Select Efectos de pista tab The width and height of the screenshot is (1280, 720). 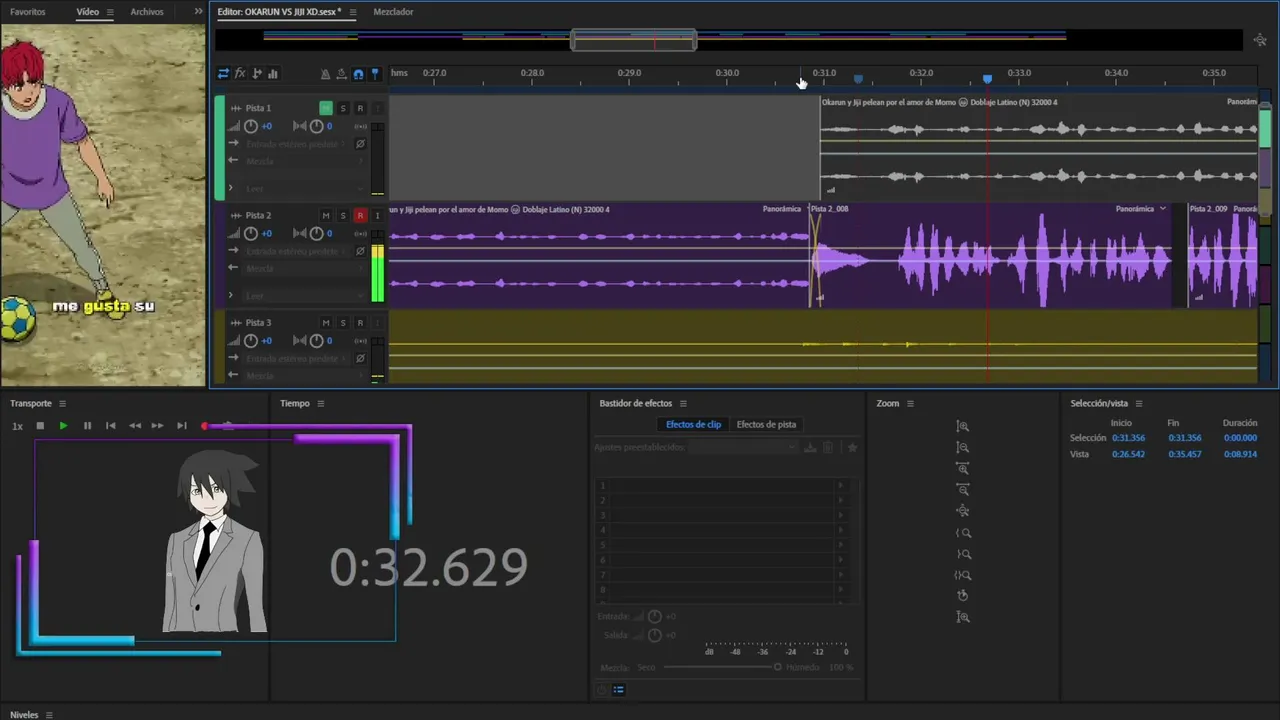(766, 424)
